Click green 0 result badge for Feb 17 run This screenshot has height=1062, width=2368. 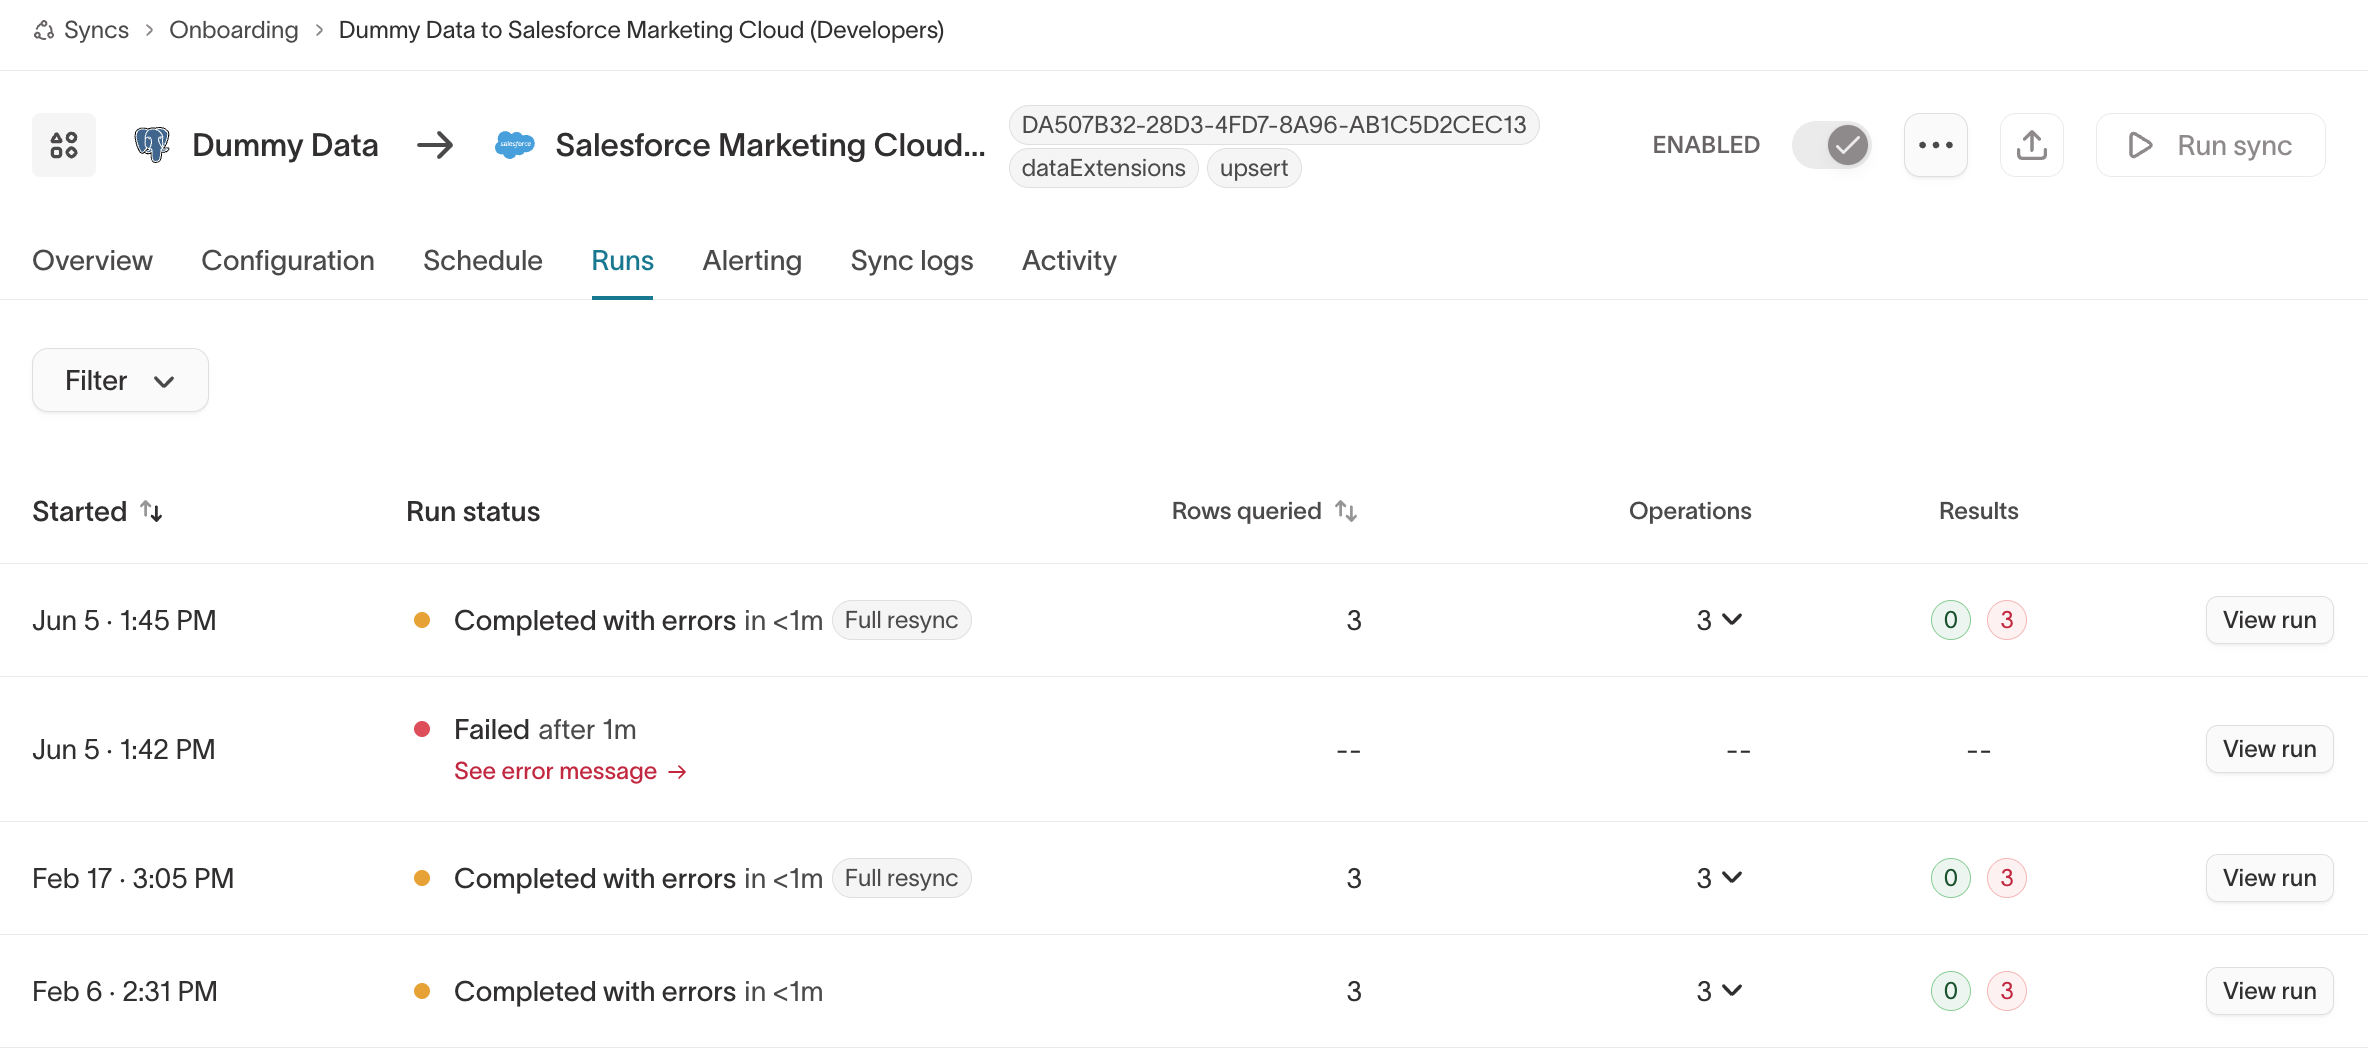[1951, 878]
